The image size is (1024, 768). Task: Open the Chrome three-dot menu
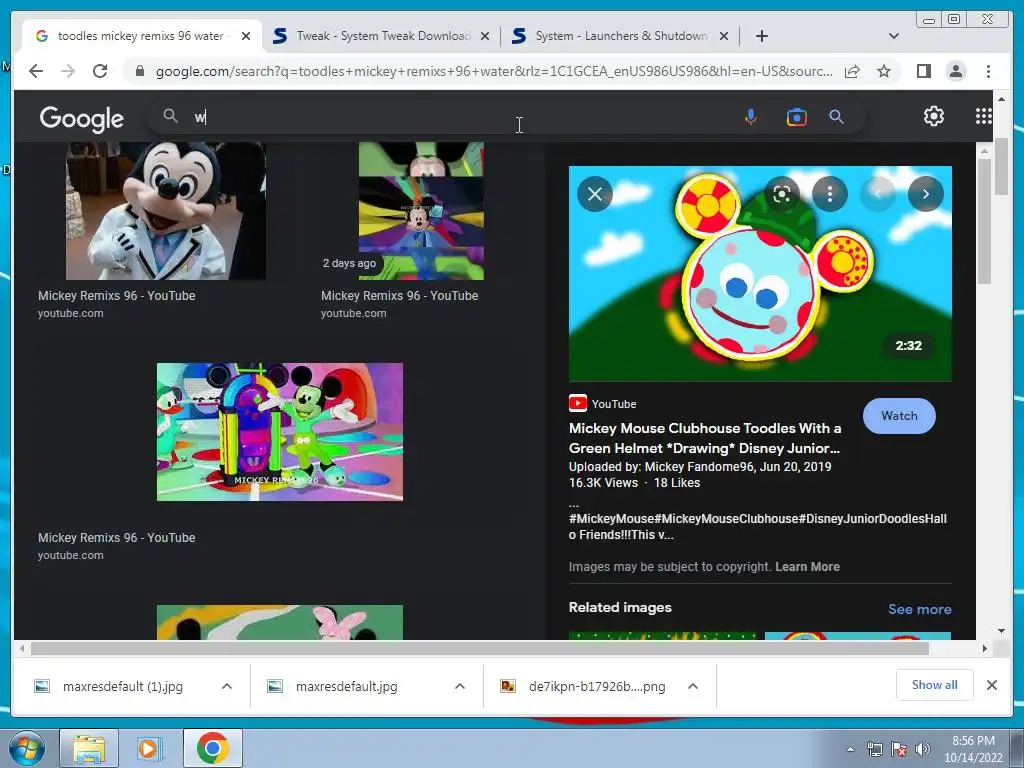pos(989,71)
